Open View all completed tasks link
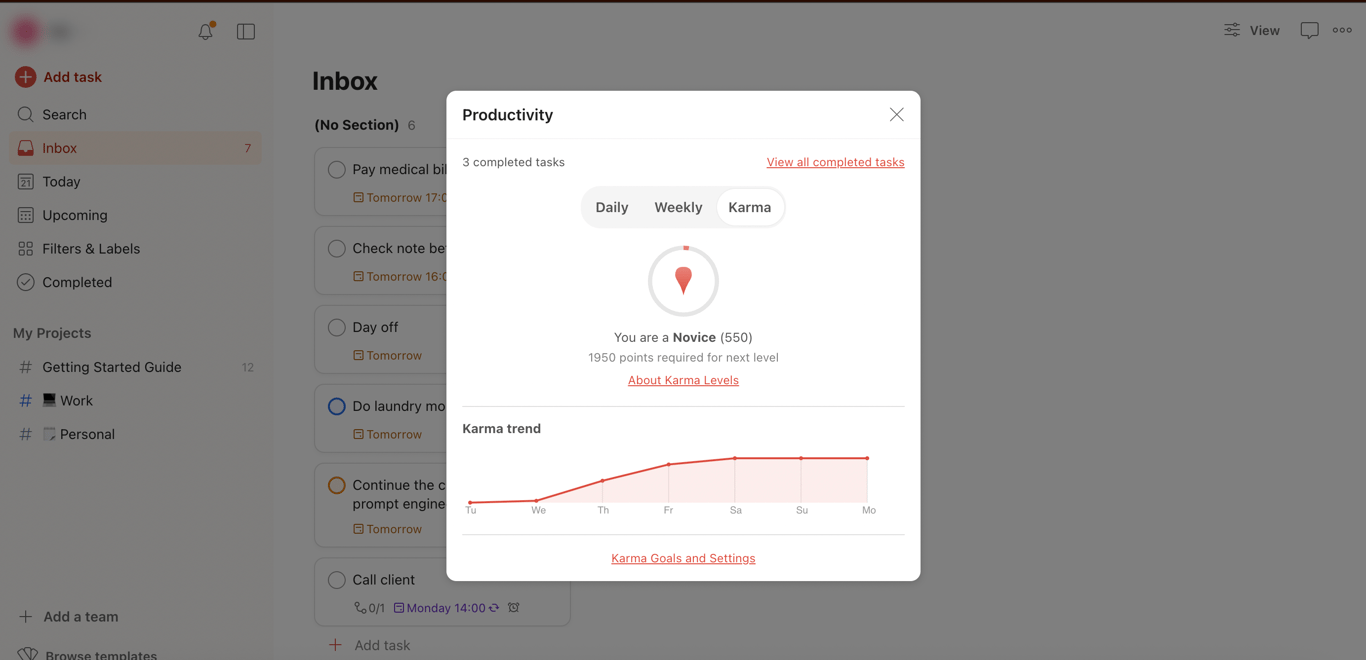This screenshot has width=1366, height=660. pos(835,162)
